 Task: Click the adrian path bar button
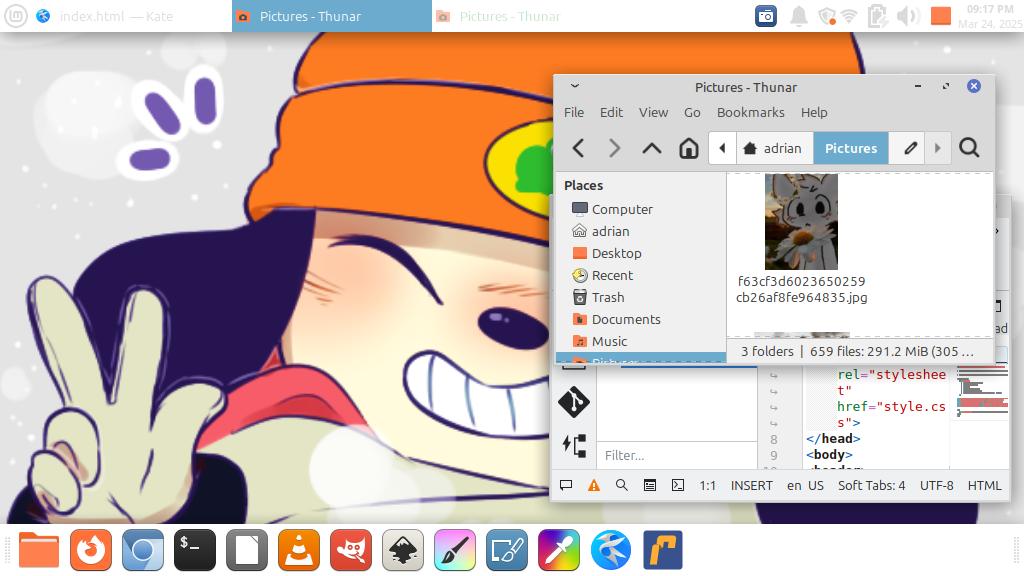point(773,148)
